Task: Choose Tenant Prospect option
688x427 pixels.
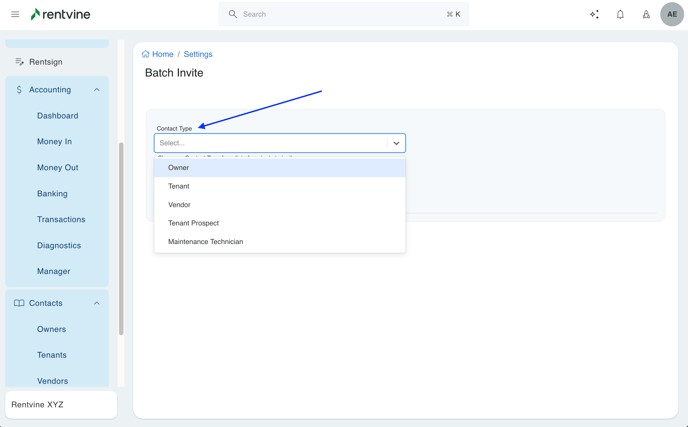Action: pos(193,223)
